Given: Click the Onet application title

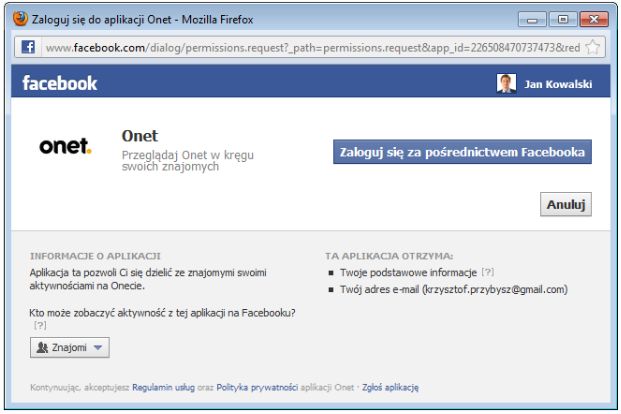Looking at the screenshot, I should [x=140, y=136].
